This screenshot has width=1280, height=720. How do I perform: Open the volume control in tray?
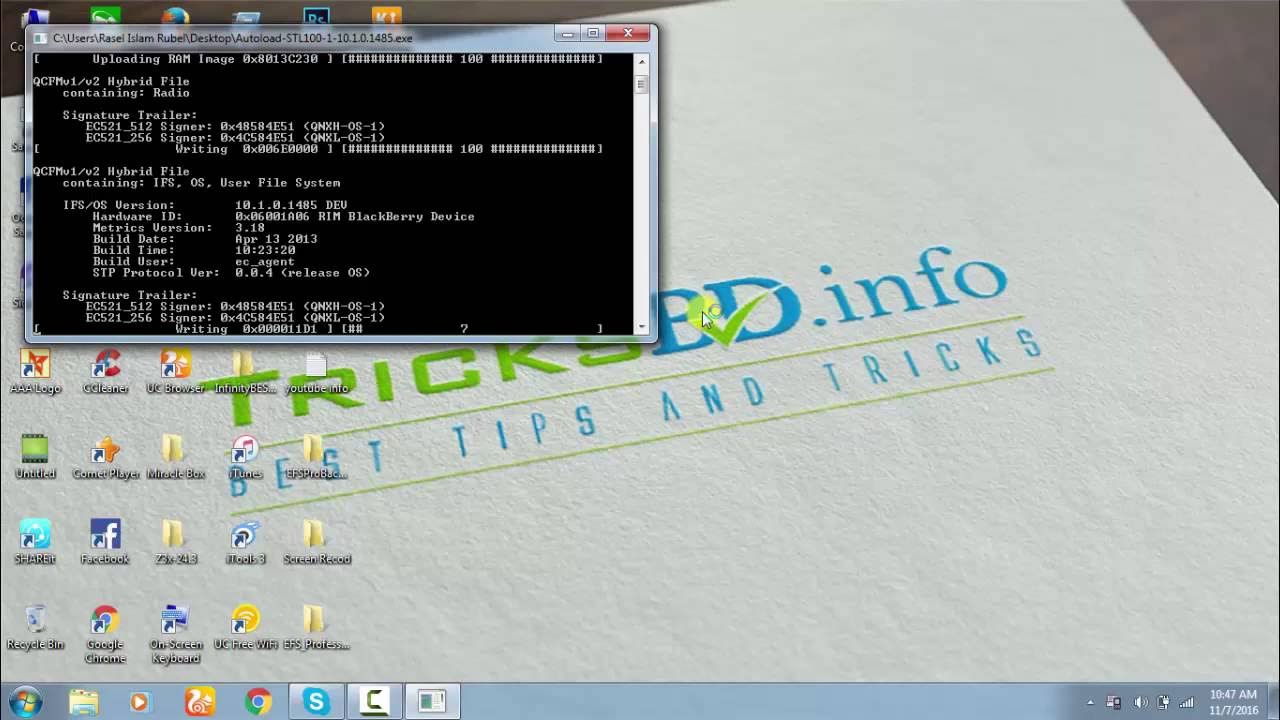click(x=1140, y=703)
